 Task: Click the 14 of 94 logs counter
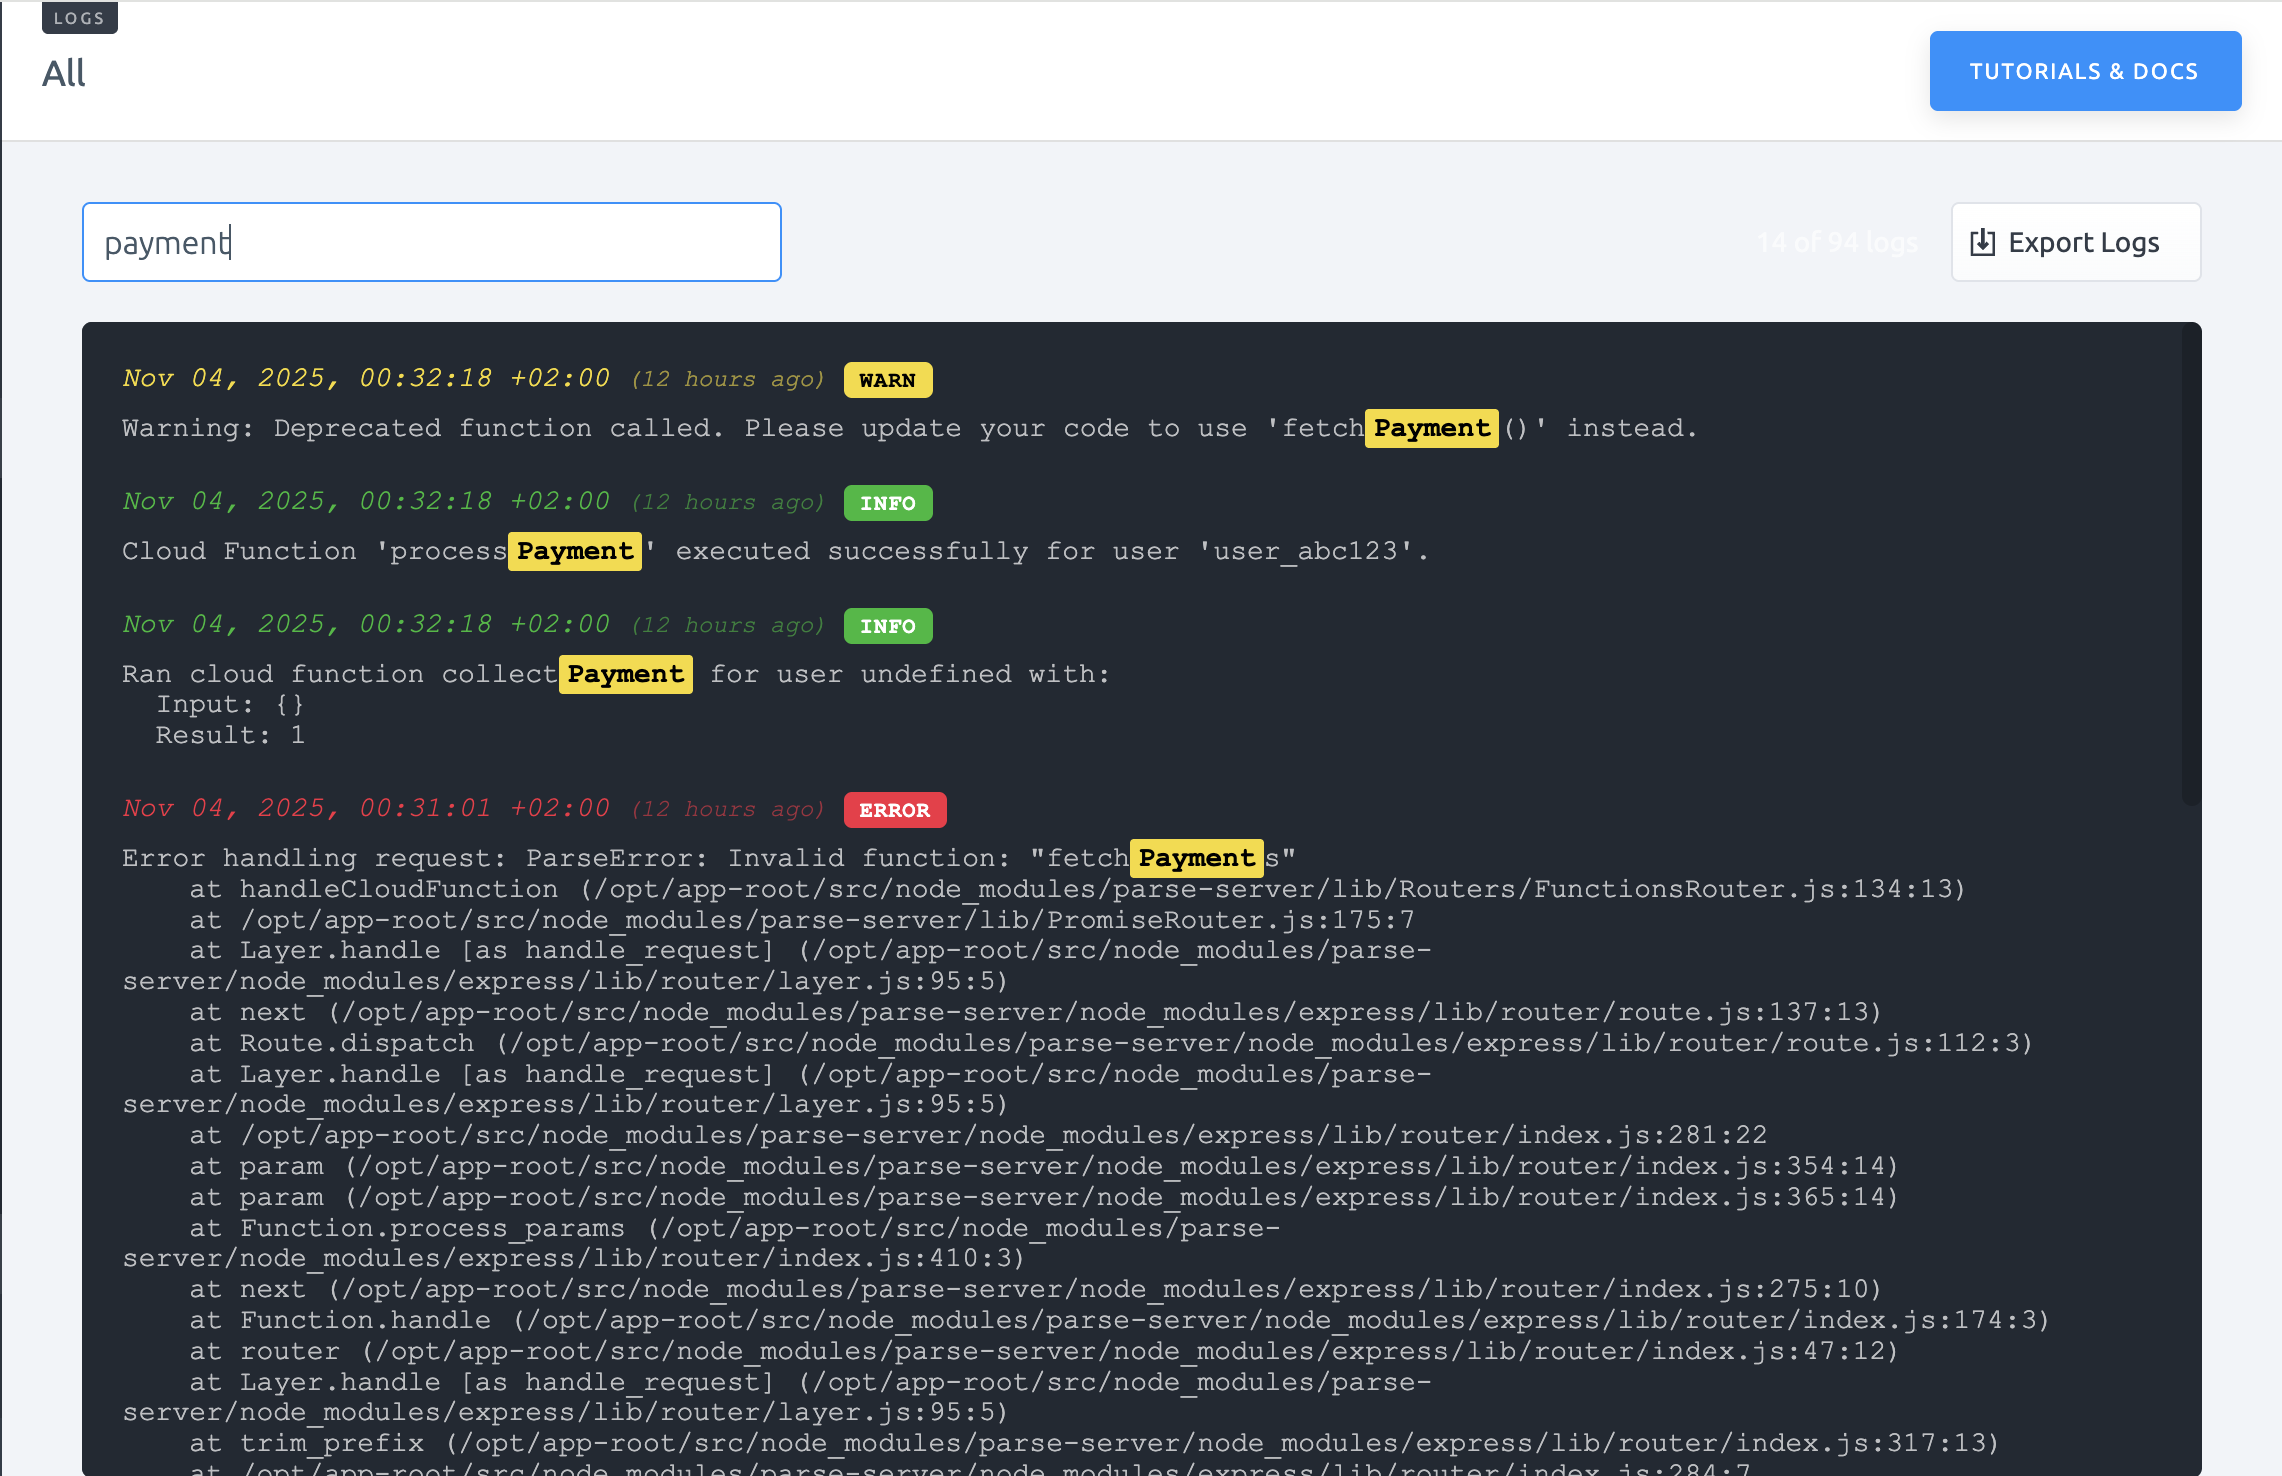click(1837, 241)
